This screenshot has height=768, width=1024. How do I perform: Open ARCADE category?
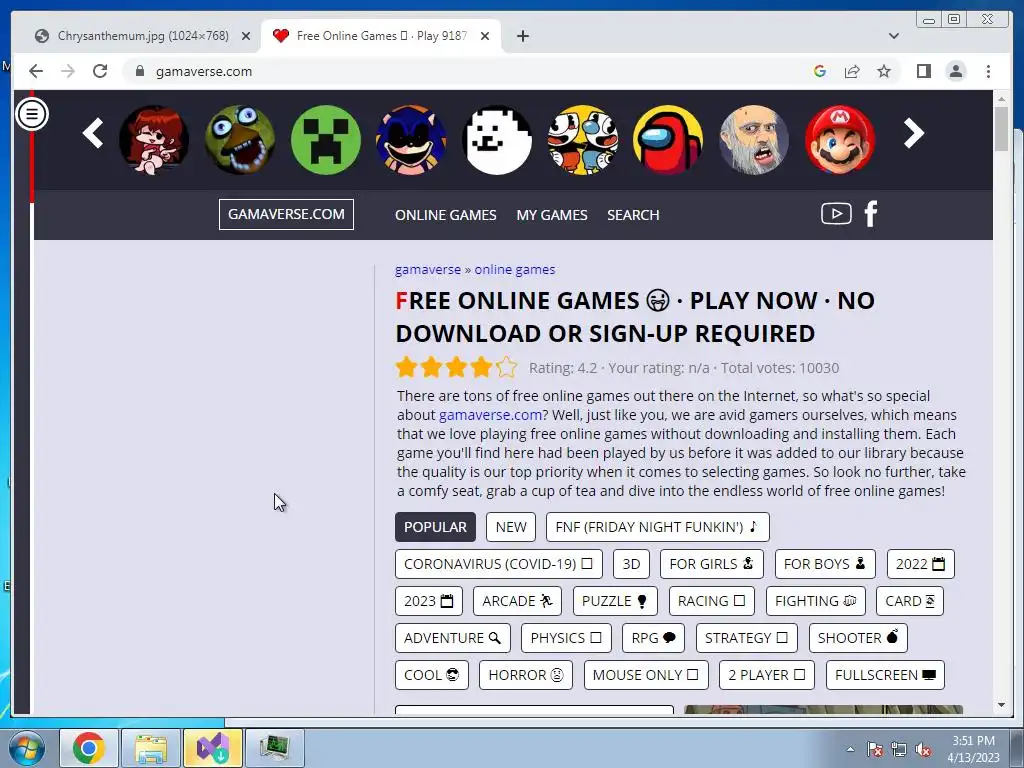click(518, 601)
